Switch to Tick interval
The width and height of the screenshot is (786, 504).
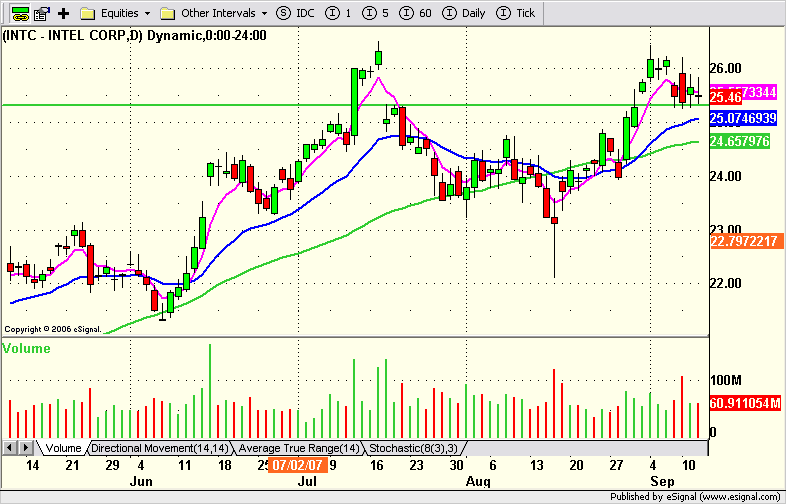point(516,13)
